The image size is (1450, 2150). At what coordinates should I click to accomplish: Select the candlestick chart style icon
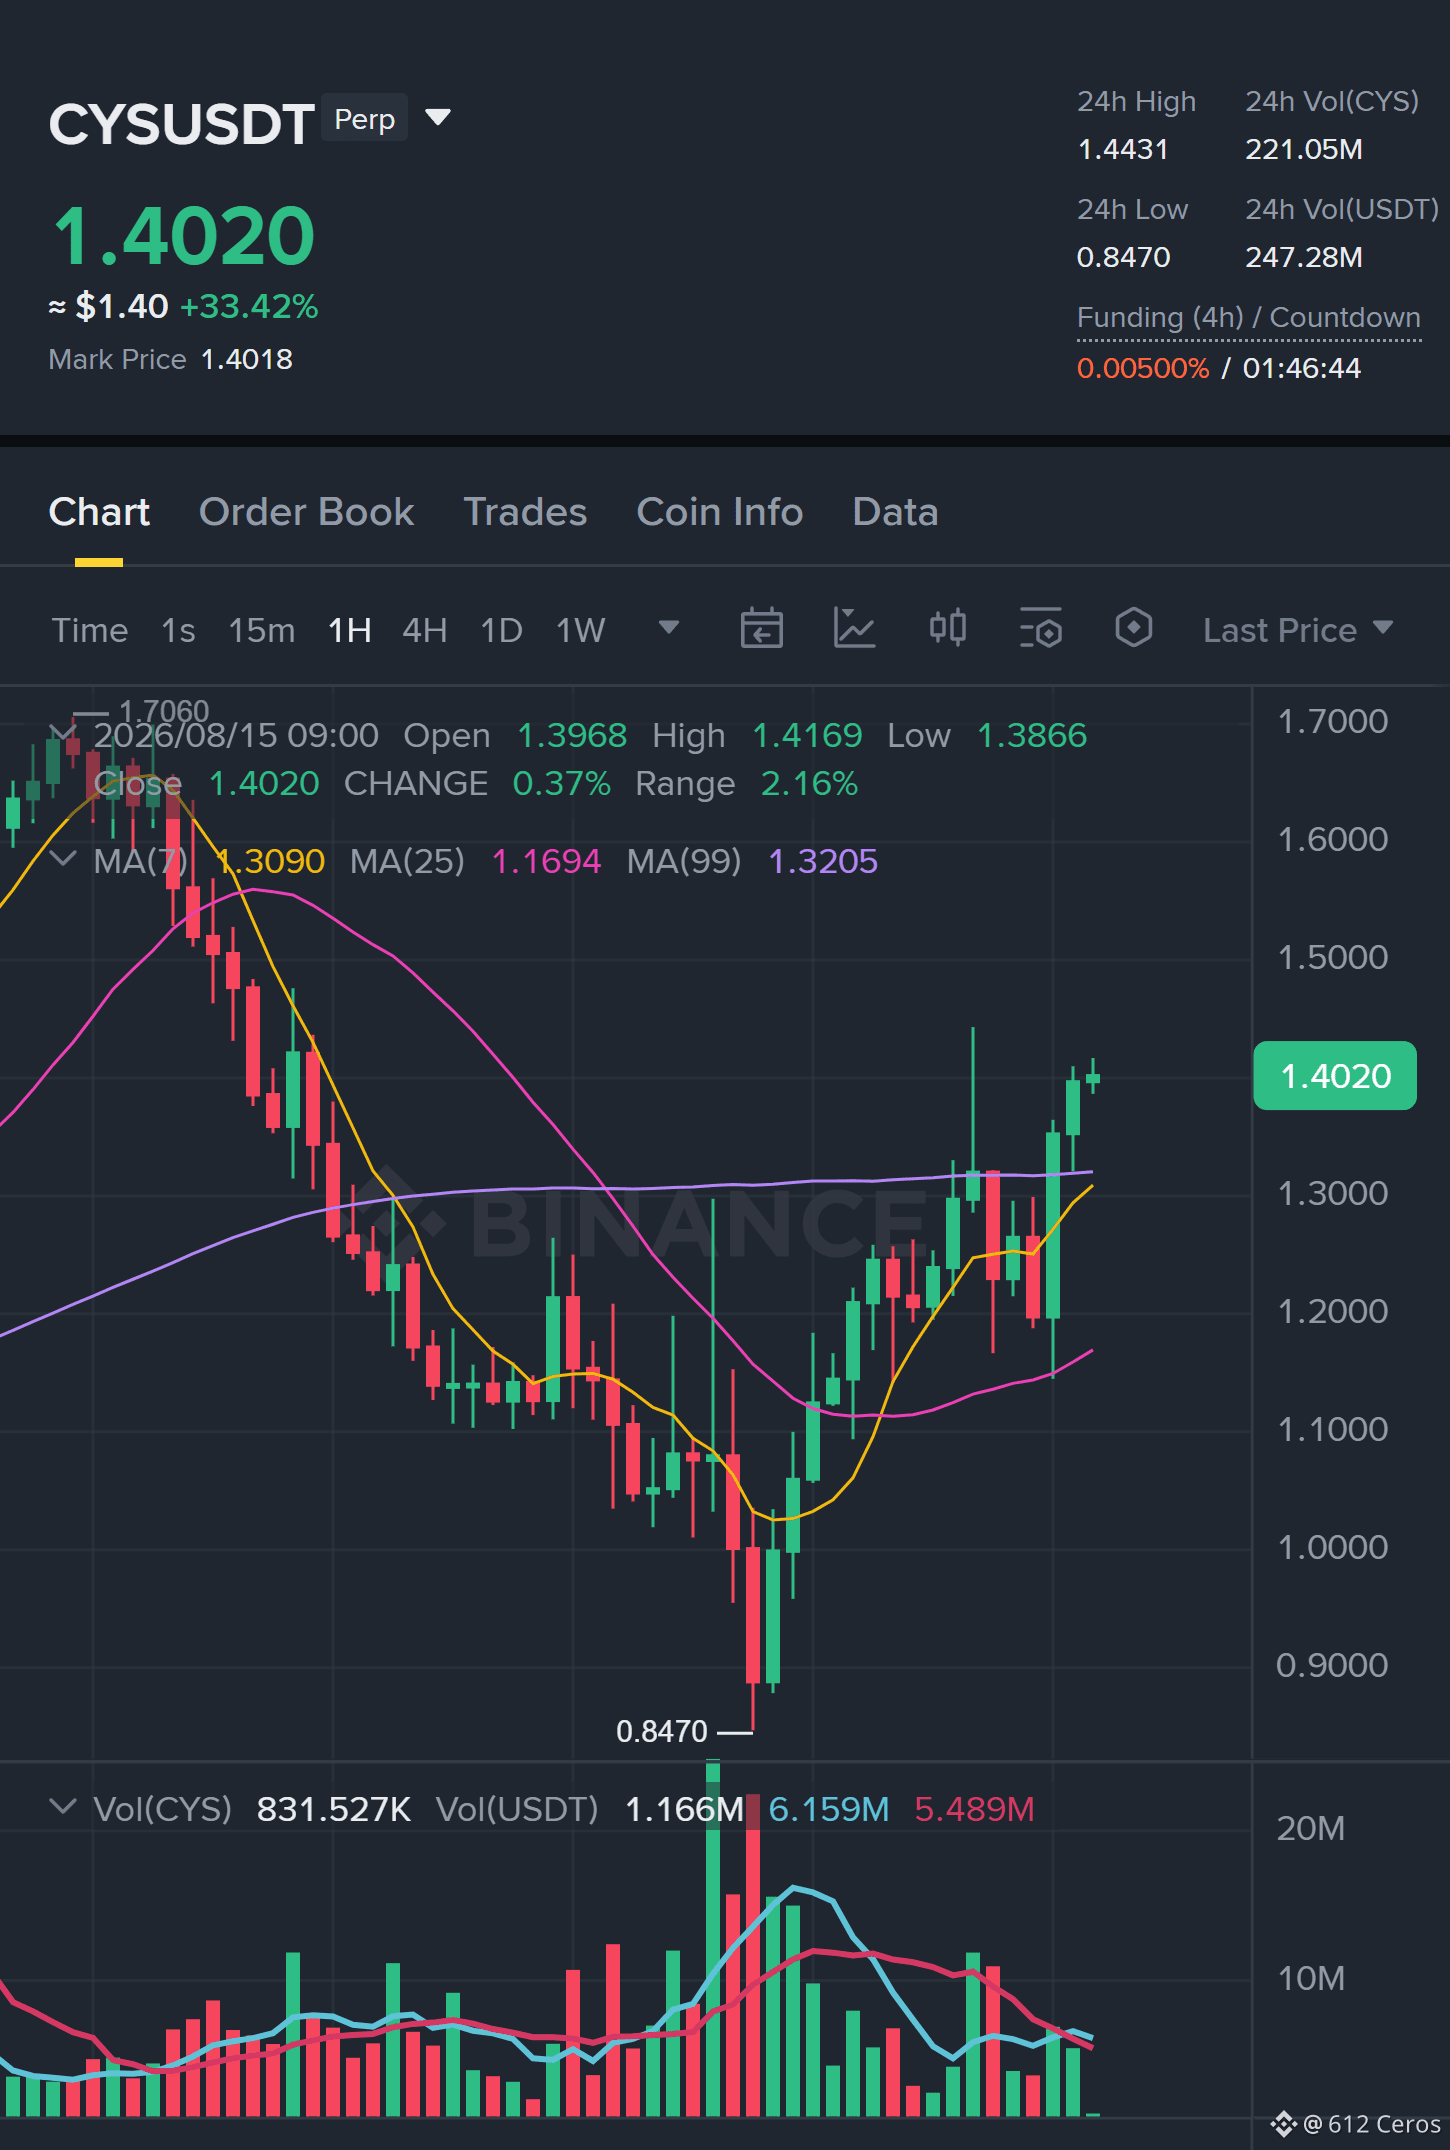(947, 629)
